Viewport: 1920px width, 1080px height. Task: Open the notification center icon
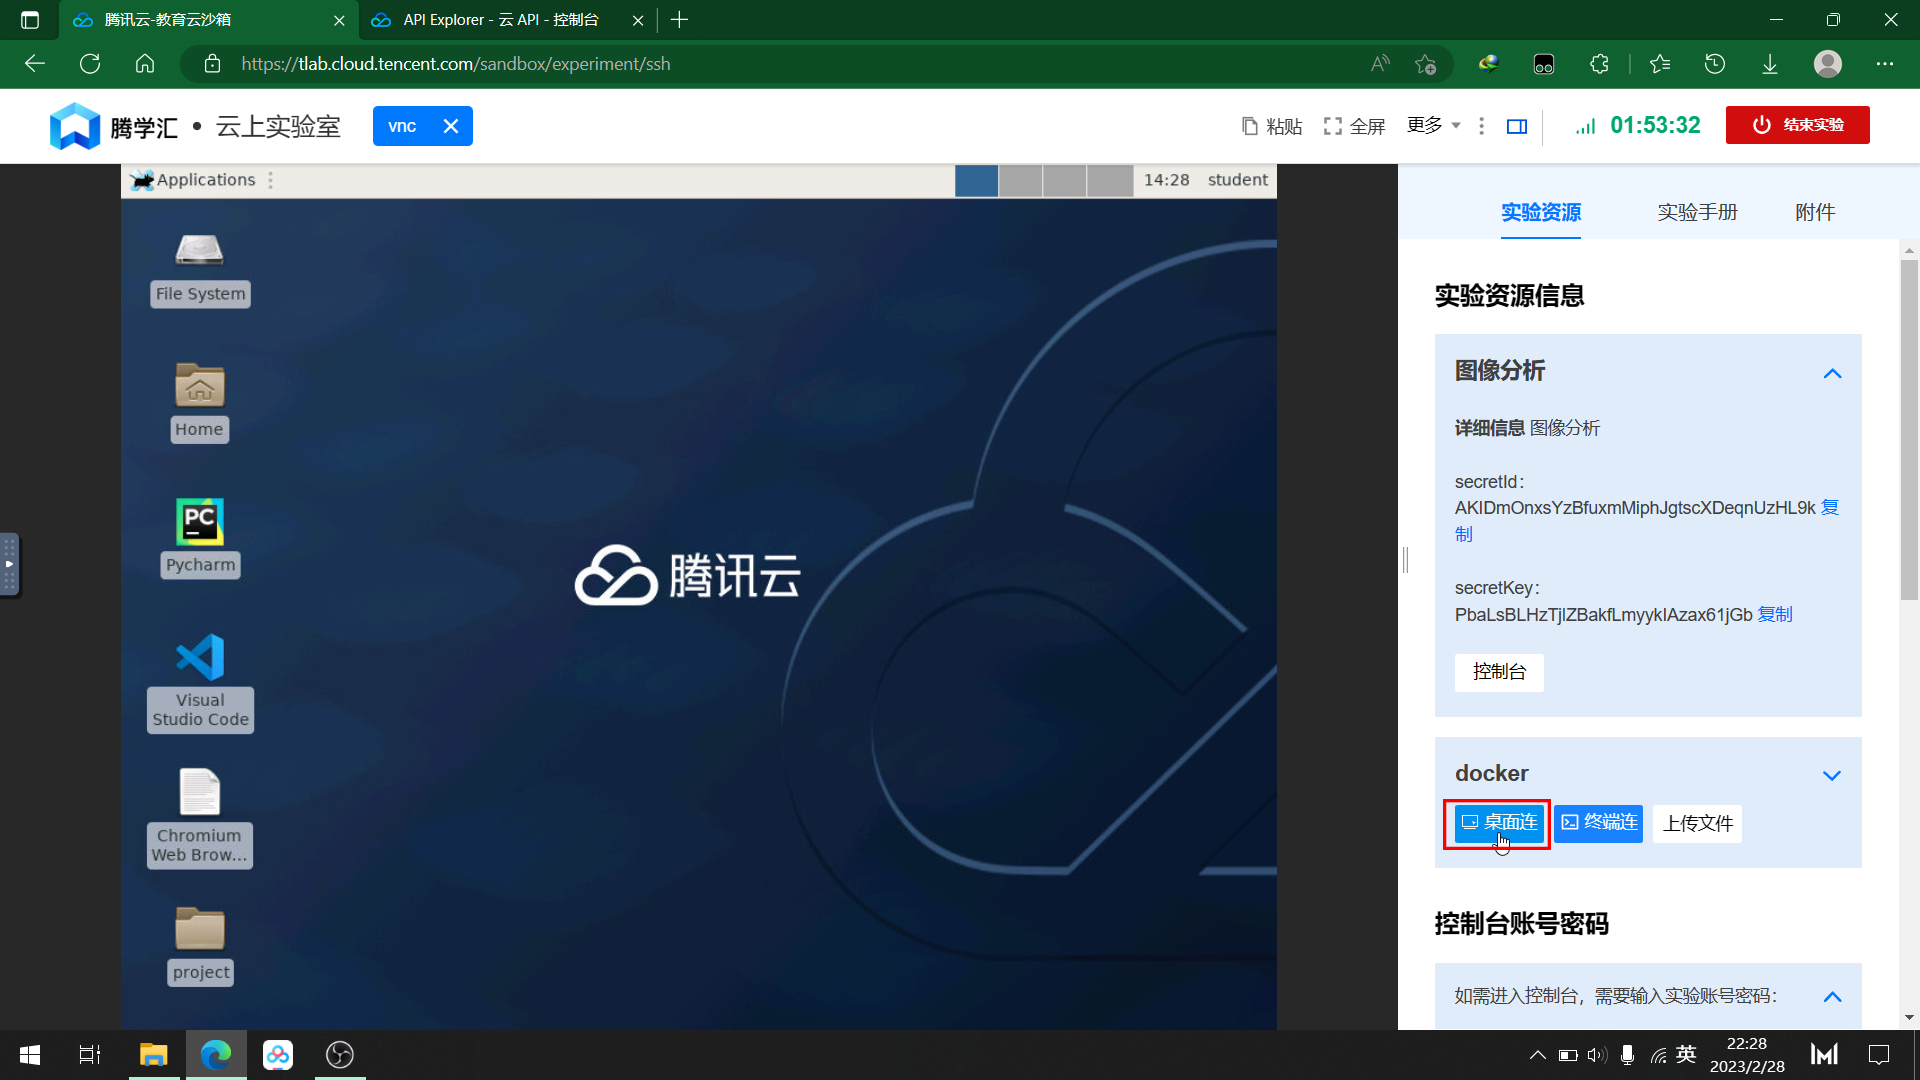pyautogui.click(x=1879, y=1055)
